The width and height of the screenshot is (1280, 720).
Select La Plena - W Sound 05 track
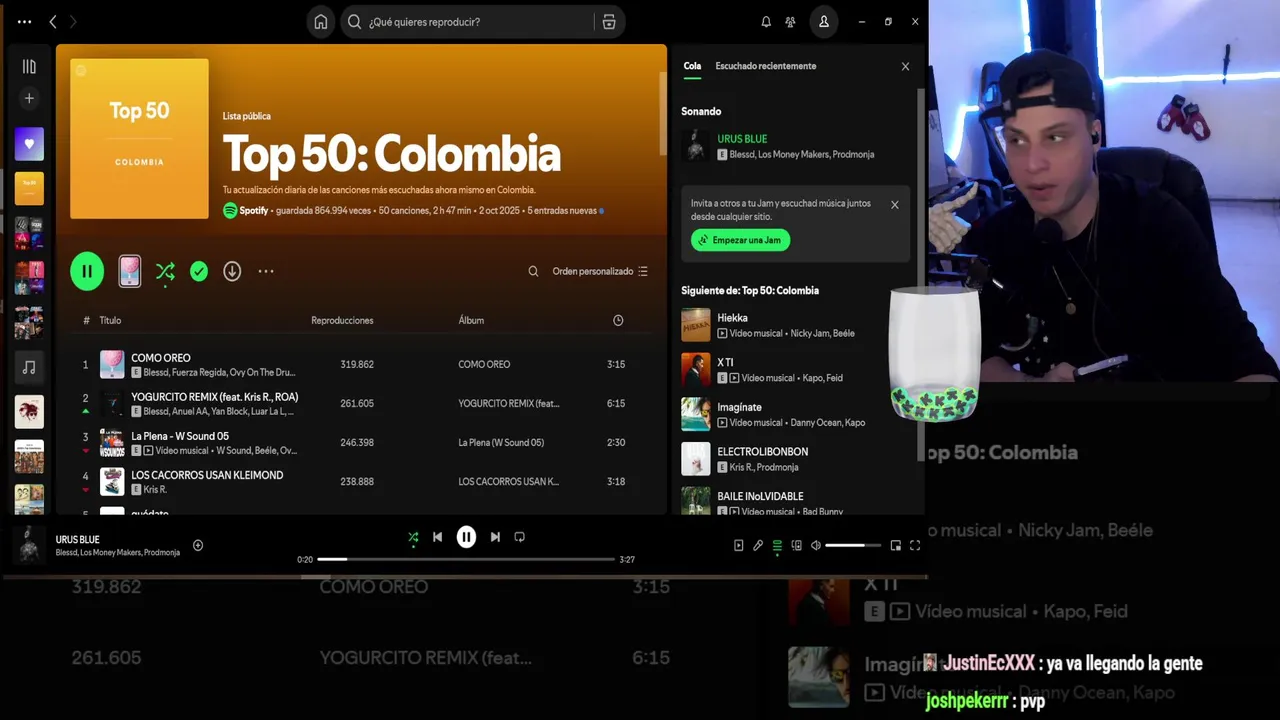(360, 443)
